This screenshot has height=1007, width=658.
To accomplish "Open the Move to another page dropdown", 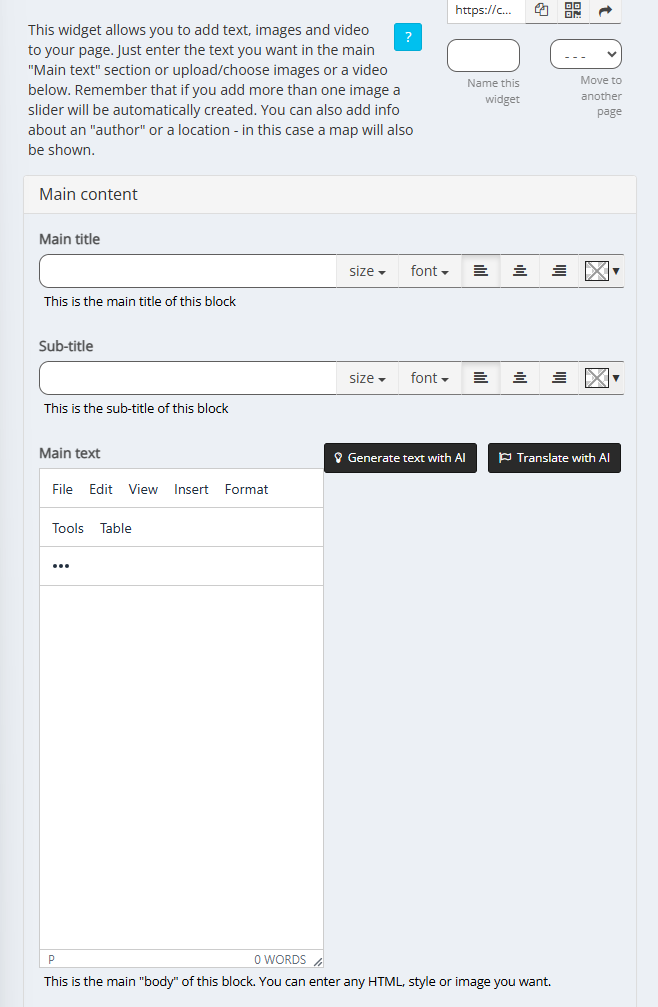I will pyautogui.click(x=585, y=54).
